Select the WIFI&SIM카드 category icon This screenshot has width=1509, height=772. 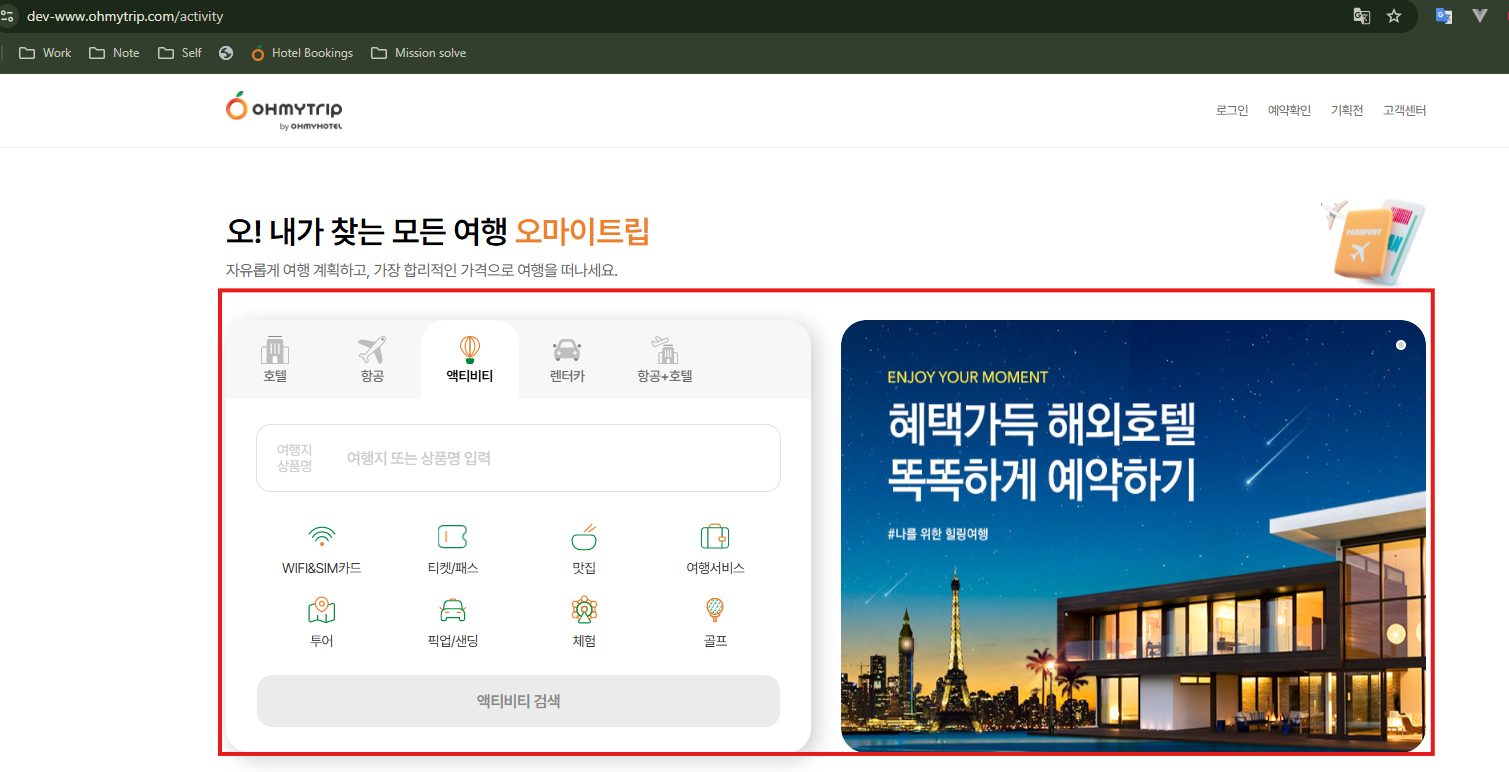[x=321, y=537]
